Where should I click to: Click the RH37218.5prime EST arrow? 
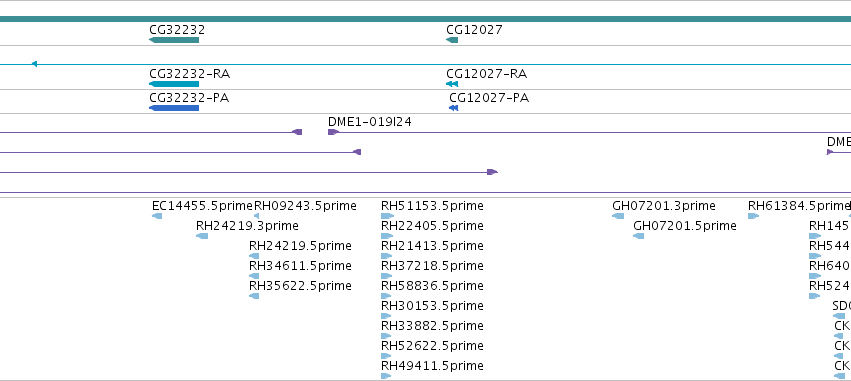[x=386, y=276]
